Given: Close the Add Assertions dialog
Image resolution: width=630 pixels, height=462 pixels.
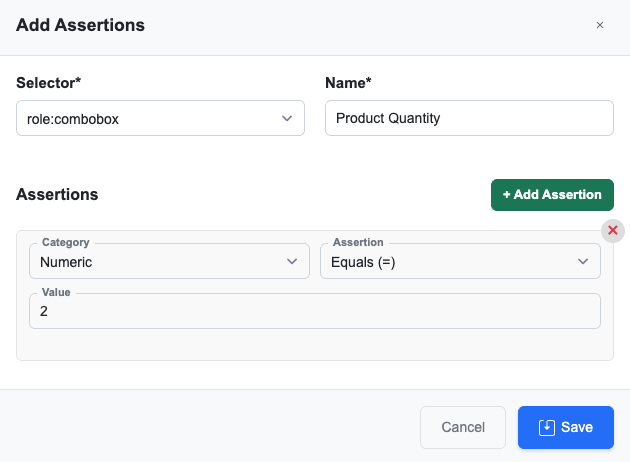Looking at the screenshot, I should pos(600,25).
